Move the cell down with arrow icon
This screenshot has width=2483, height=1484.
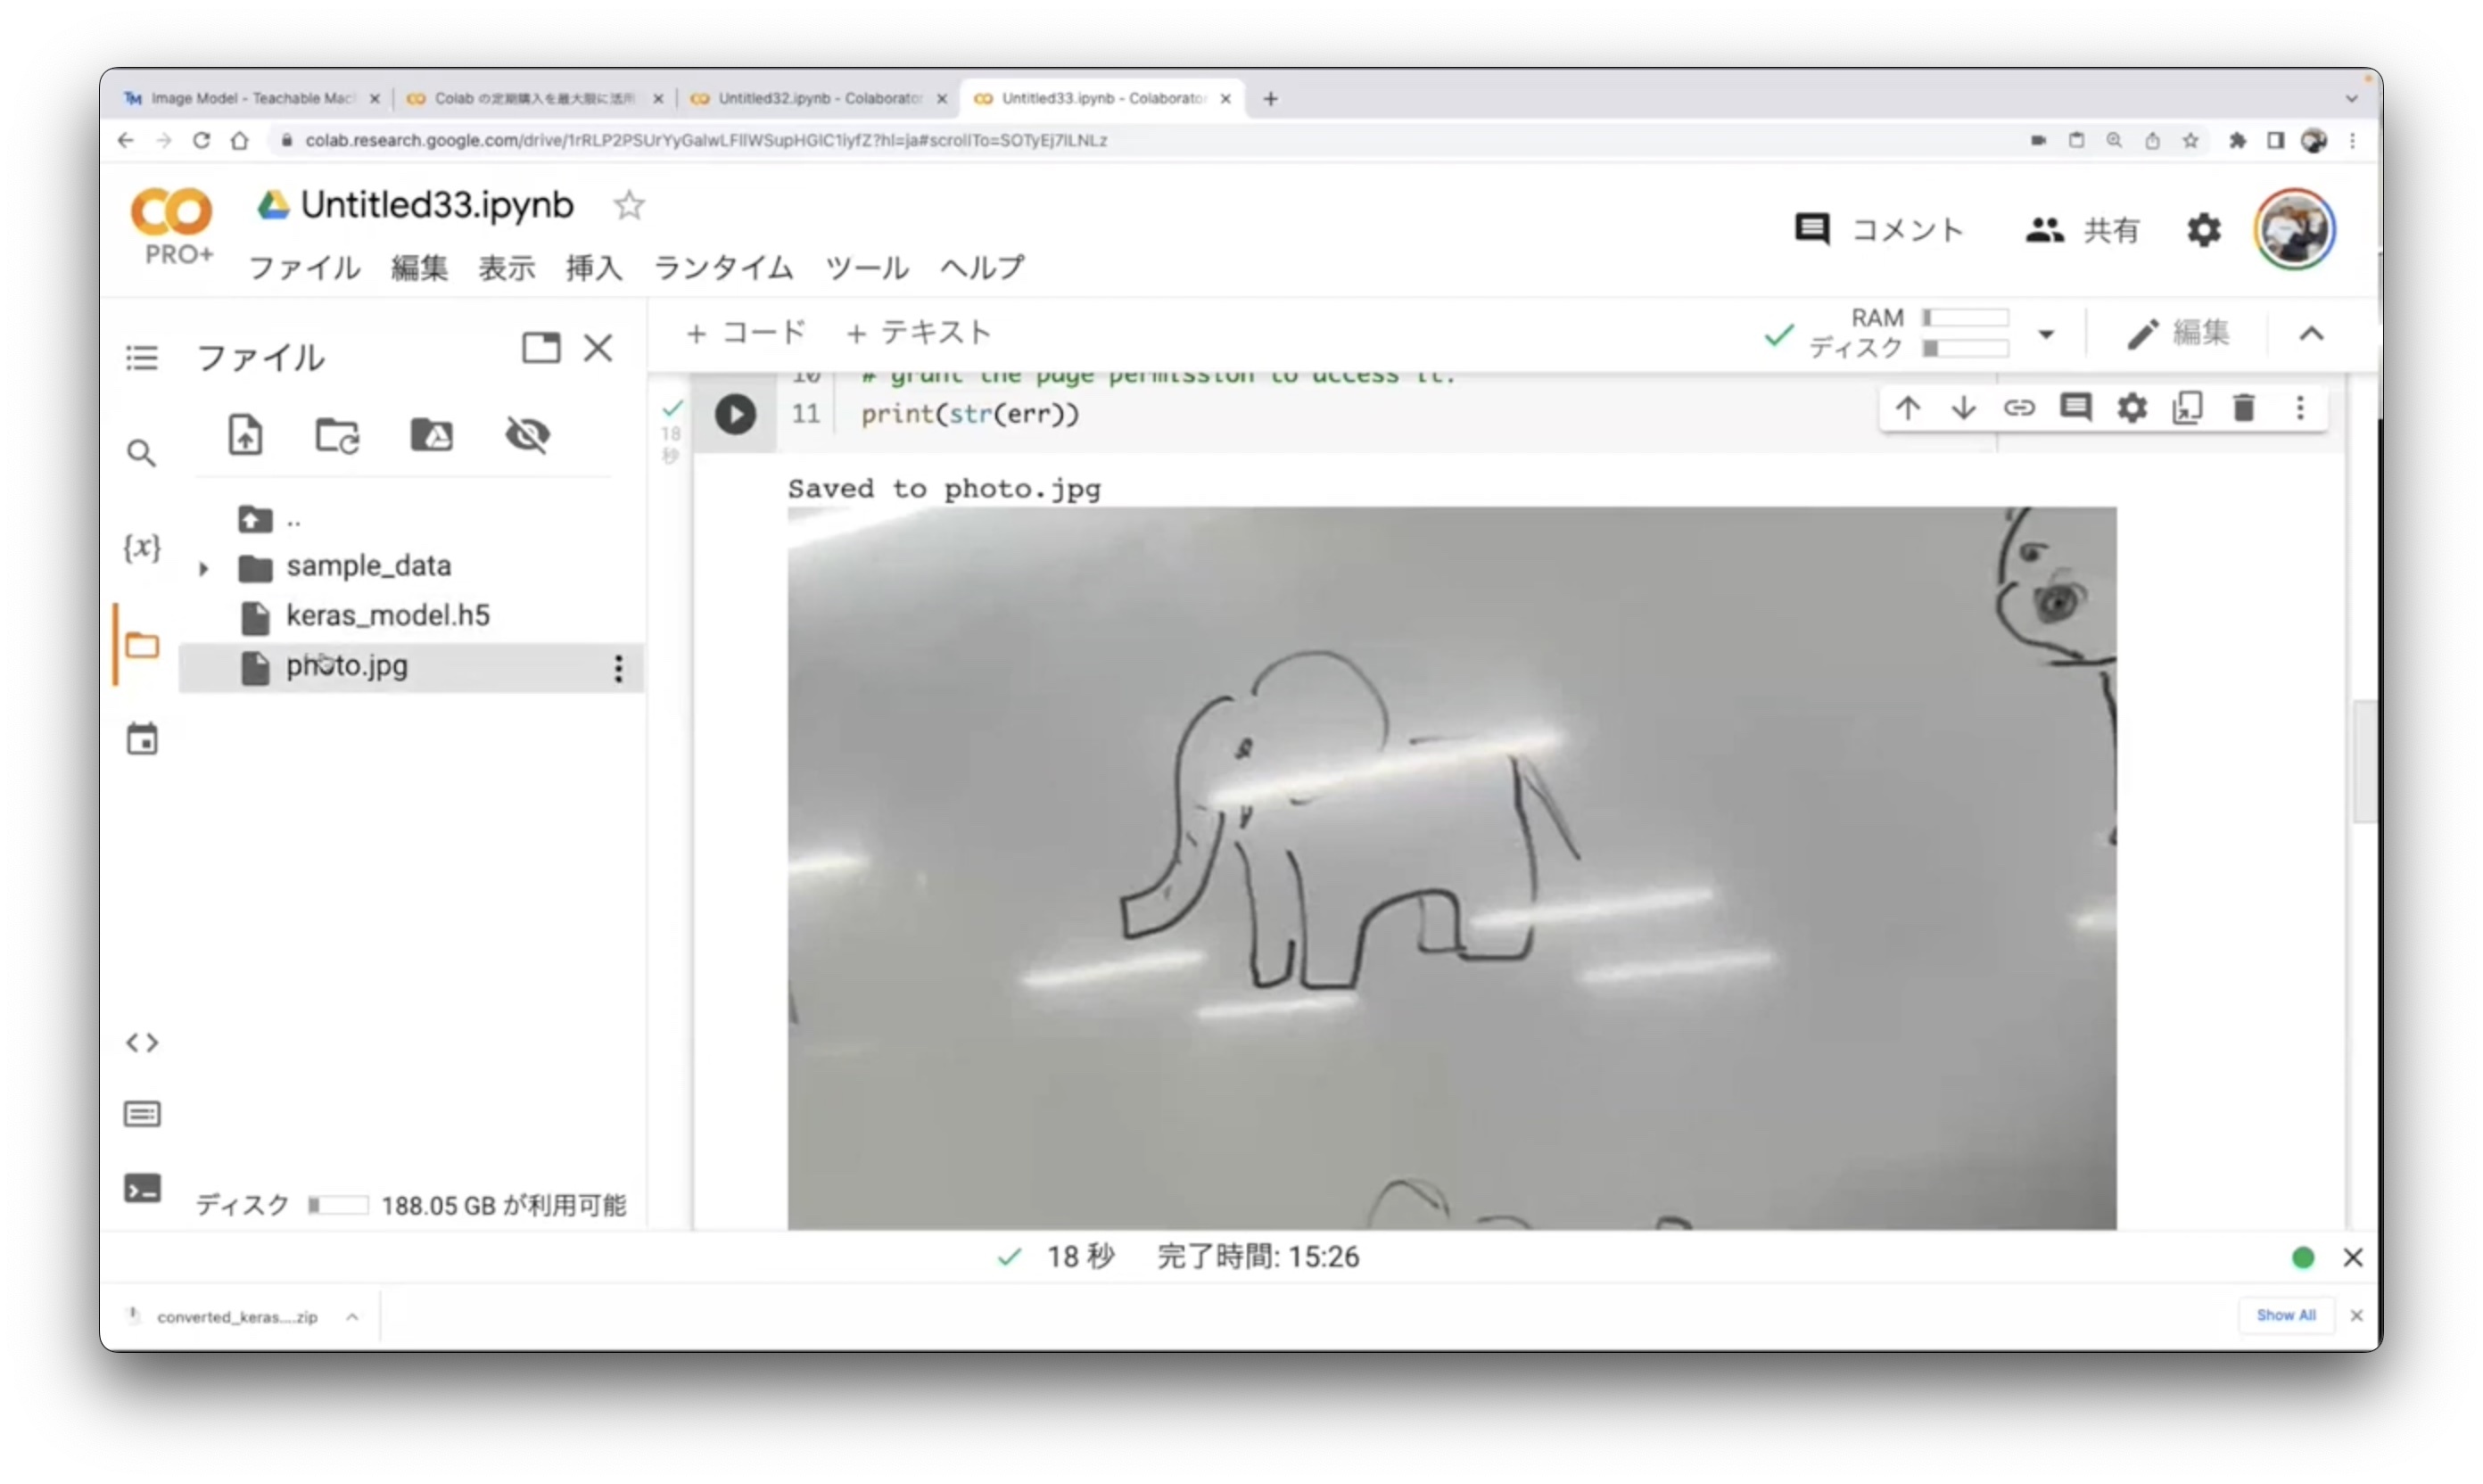(1964, 408)
